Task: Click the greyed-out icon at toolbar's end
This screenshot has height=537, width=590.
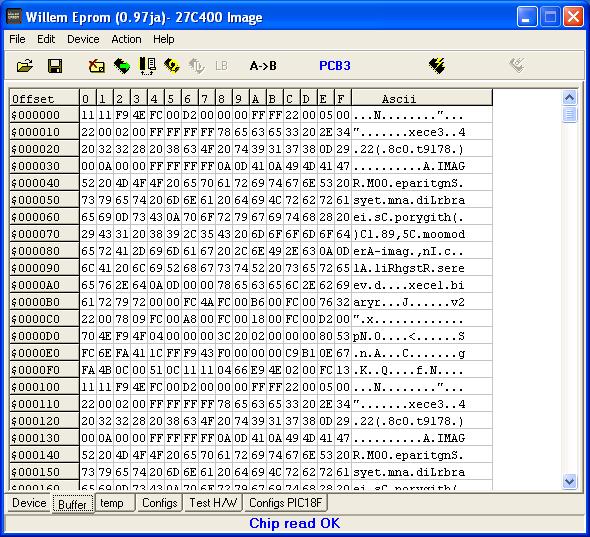Action: pyautogui.click(x=517, y=66)
